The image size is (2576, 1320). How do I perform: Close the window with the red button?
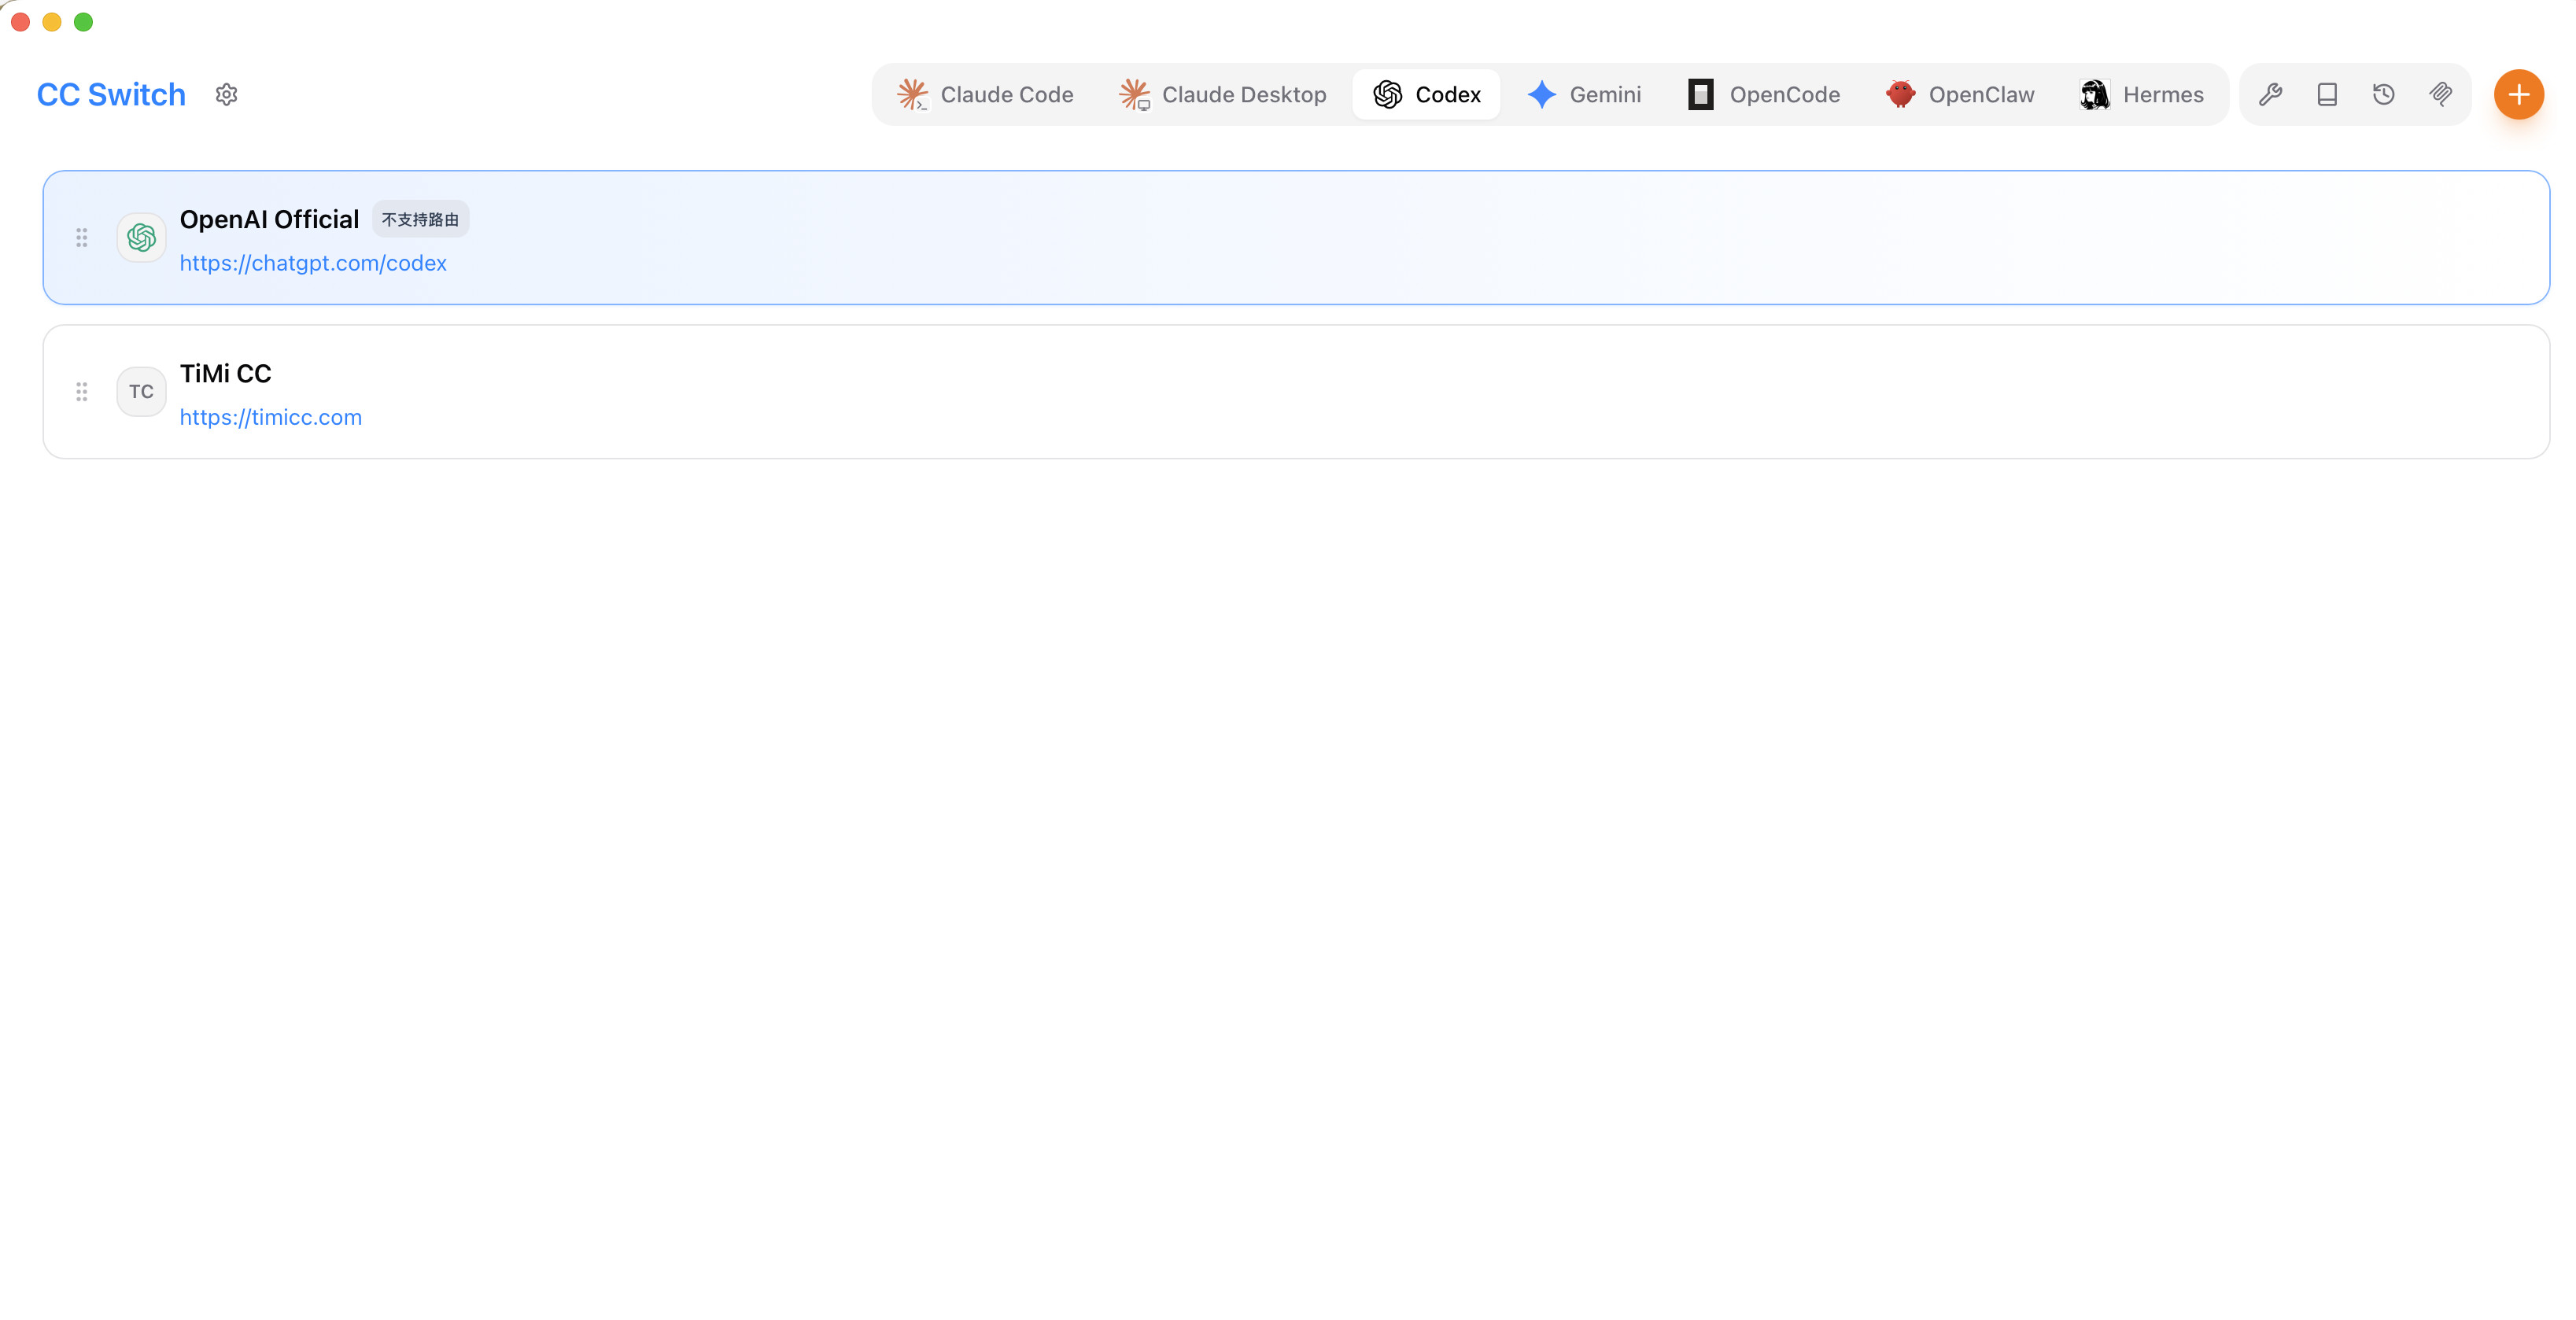pyautogui.click(x=21, y=22)
